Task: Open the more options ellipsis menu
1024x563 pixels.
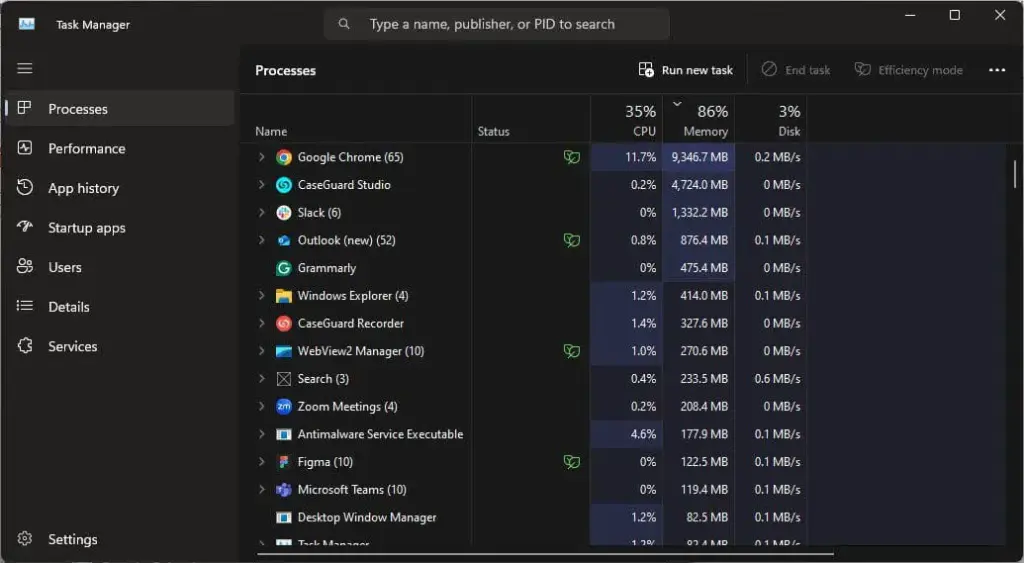Action: pos(997,70)
